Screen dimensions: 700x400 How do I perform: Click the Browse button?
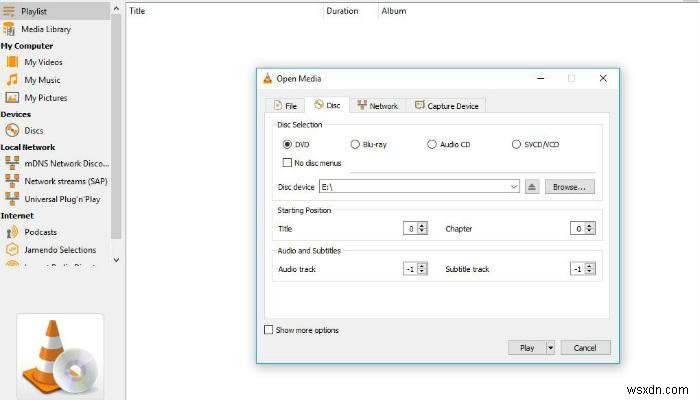tap(570, 187)
